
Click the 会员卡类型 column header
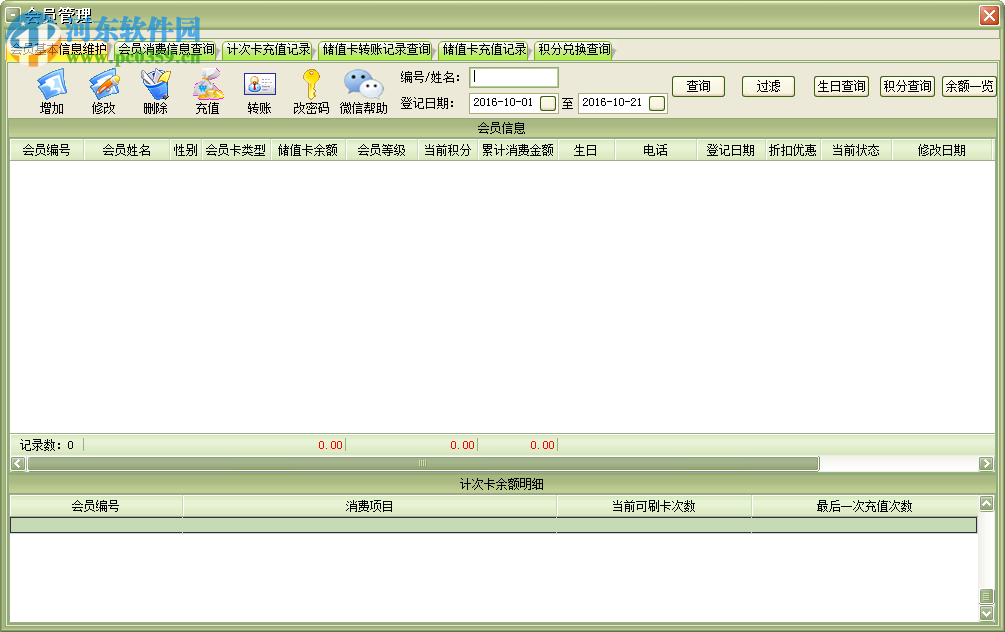(236, 150)
